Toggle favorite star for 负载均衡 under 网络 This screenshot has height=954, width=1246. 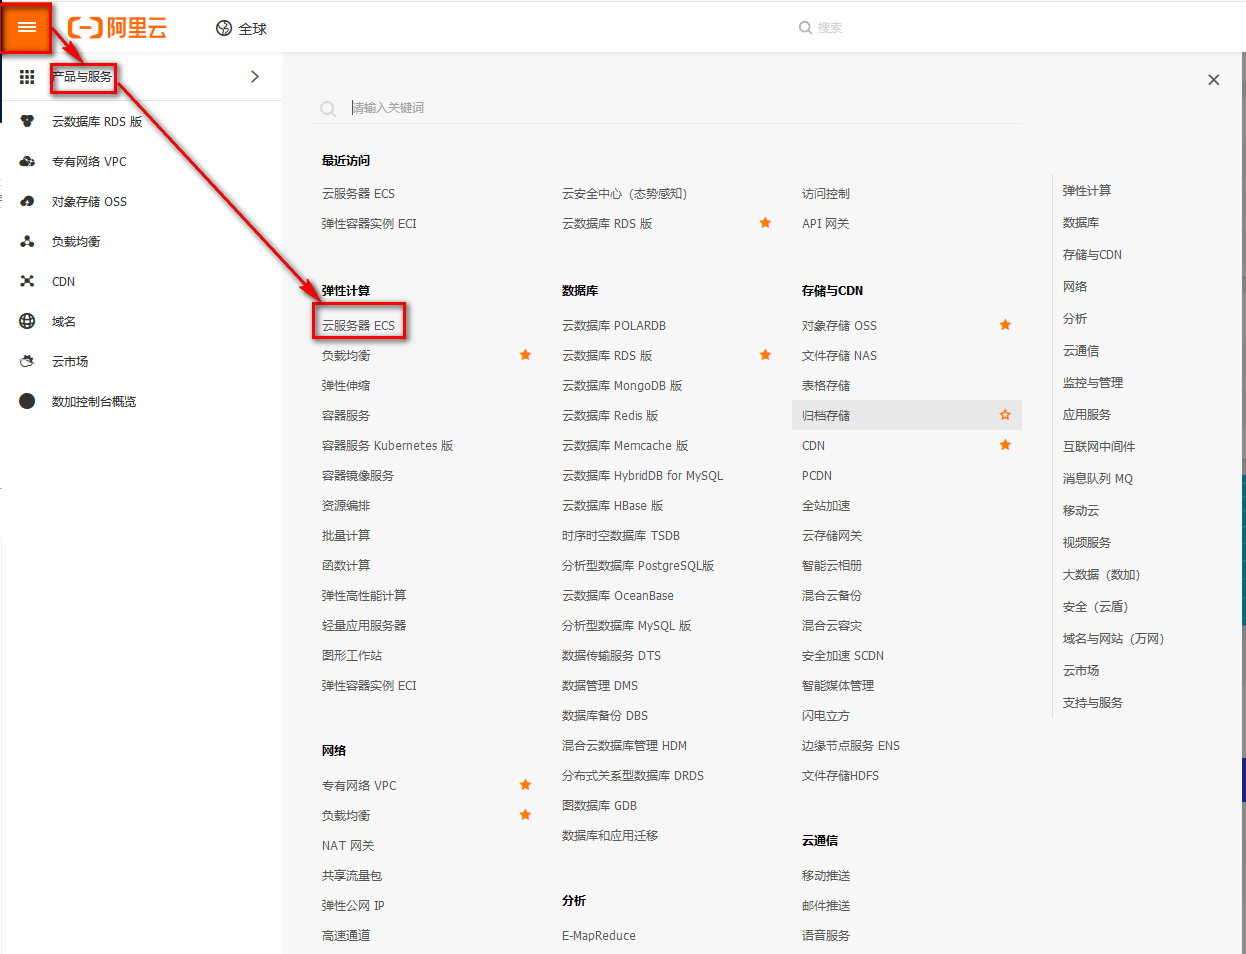coord(525,815)
